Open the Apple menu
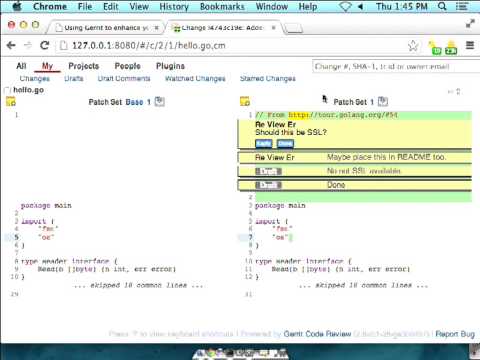This screenshot has width=480, height=360. click(x=17, y=6)
